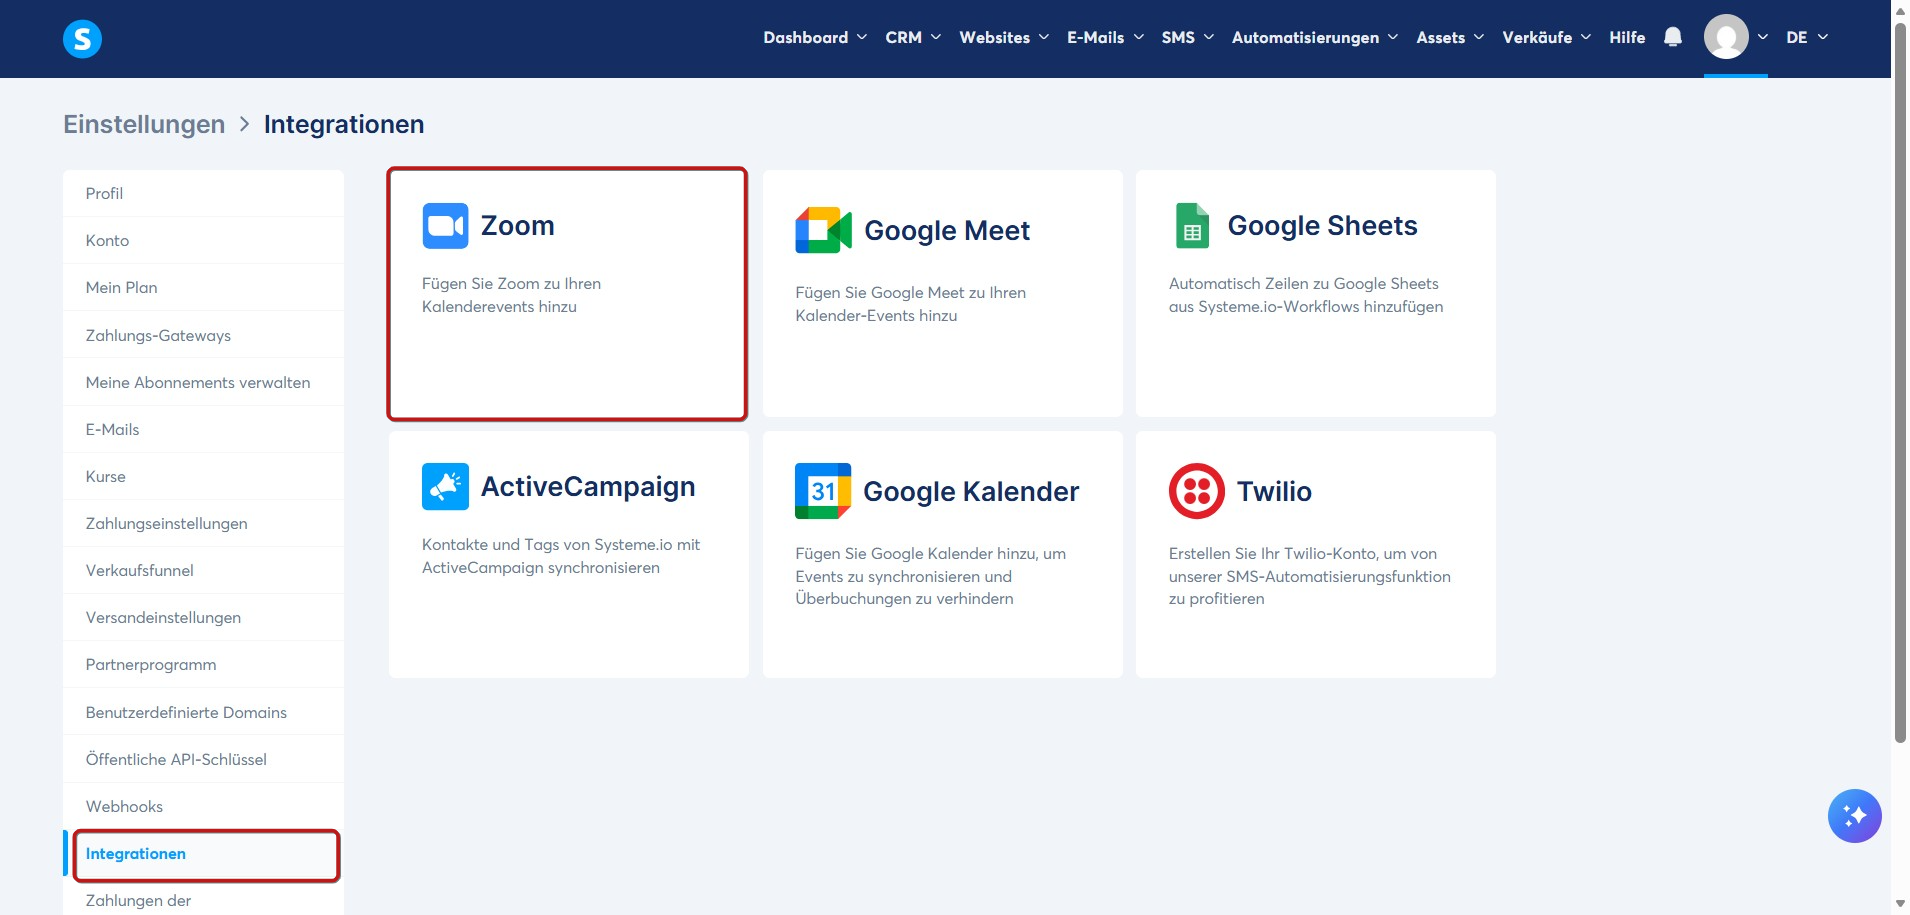Open Mein Plan in sidebar
The height and width of the screenshot is (915, 1910).
pyautogui.click(x=203, y=288)
